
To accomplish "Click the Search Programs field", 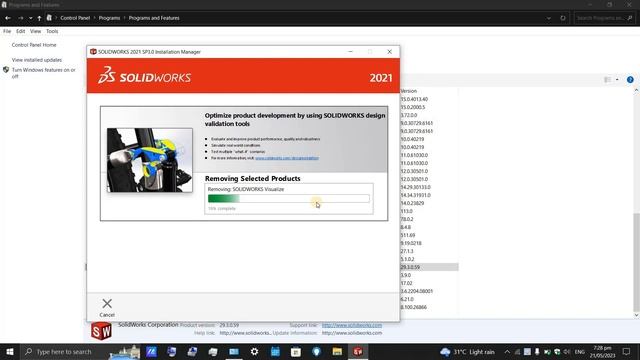I will (604, 18).
